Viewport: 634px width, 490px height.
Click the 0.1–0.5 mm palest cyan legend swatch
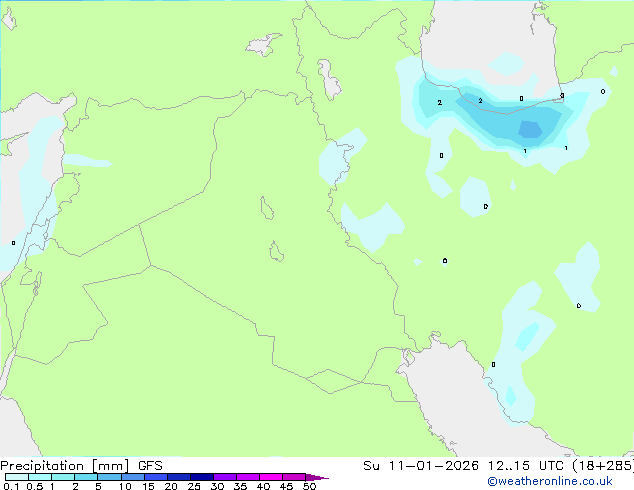coord(17,477)
